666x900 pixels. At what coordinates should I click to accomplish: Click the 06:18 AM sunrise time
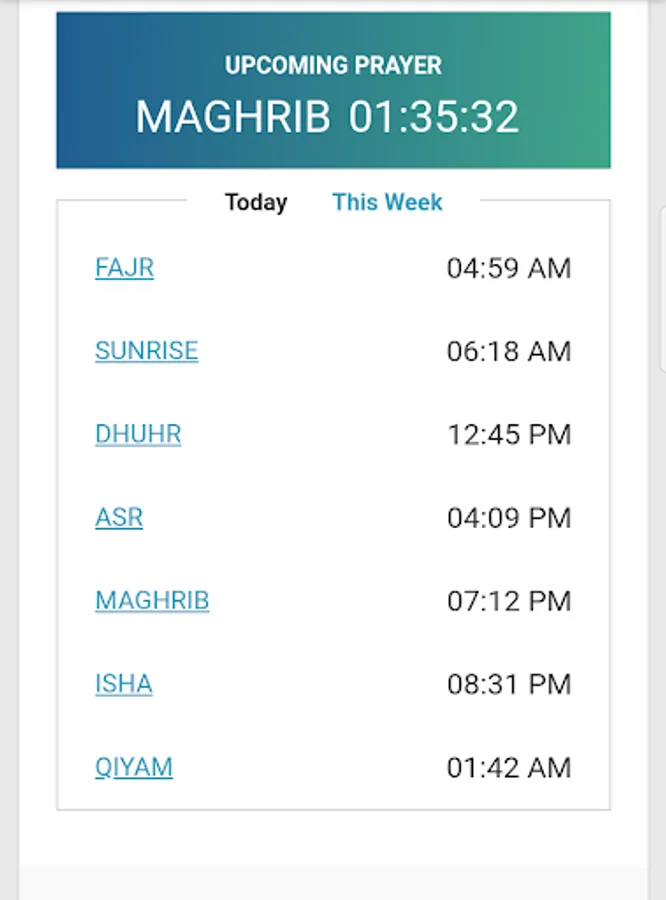pyautogui.click(x=508, y=351)
